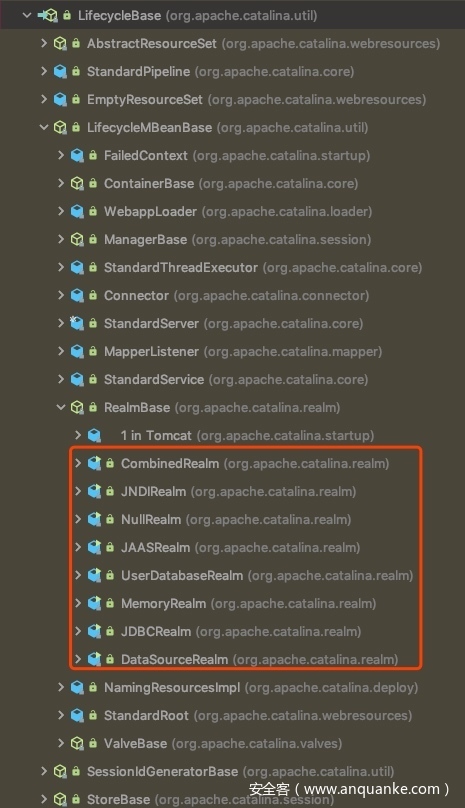
Task: Click the lock icon beside Connector
Action: pos(93,295)
